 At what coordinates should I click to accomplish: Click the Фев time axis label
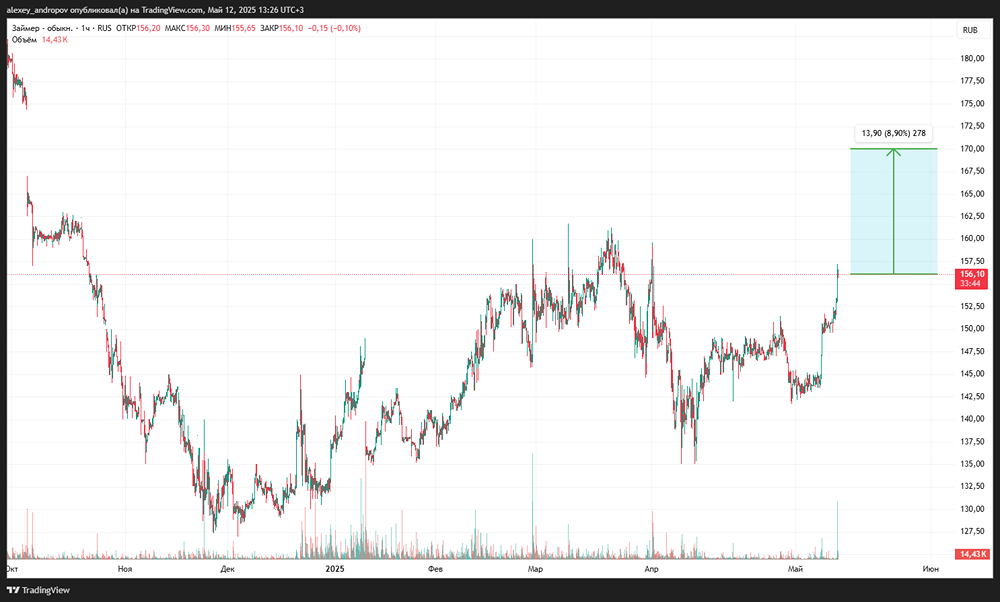(x=435, y=569)
